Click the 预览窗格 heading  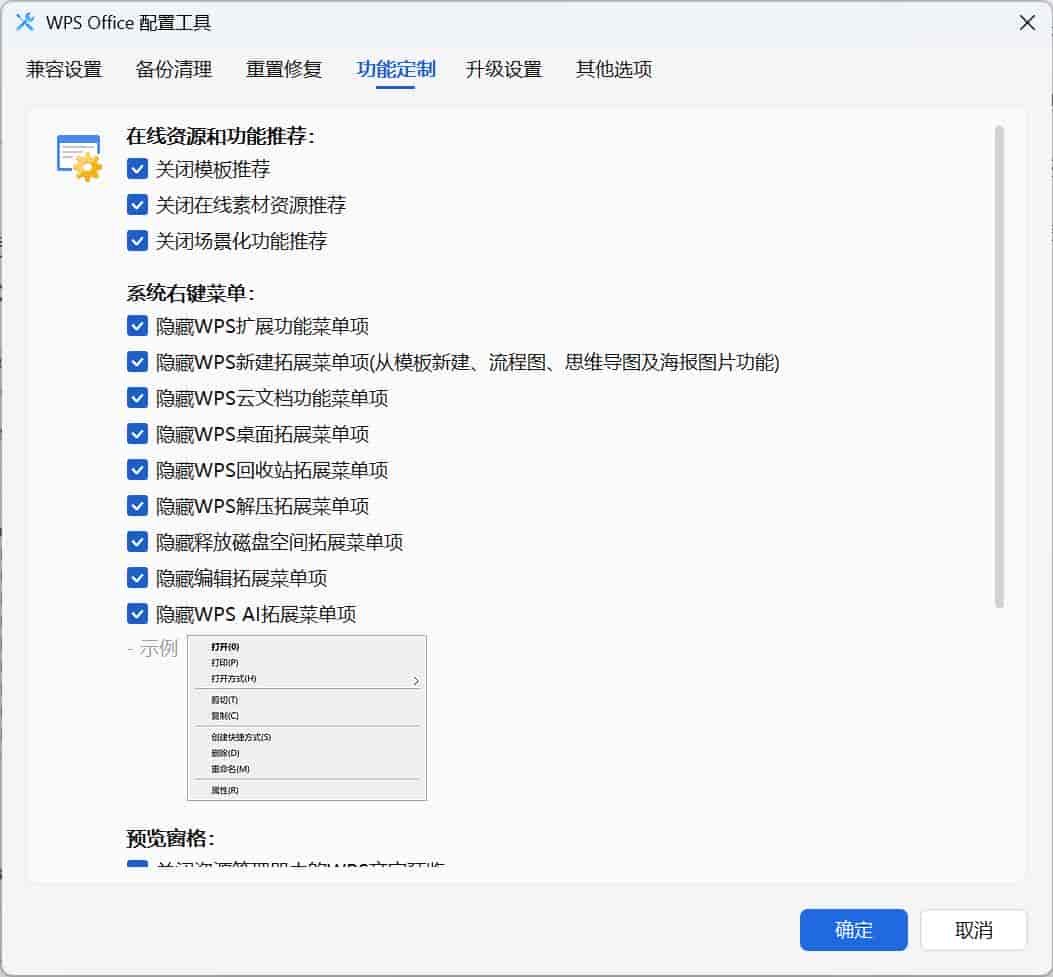coord(171,839)
